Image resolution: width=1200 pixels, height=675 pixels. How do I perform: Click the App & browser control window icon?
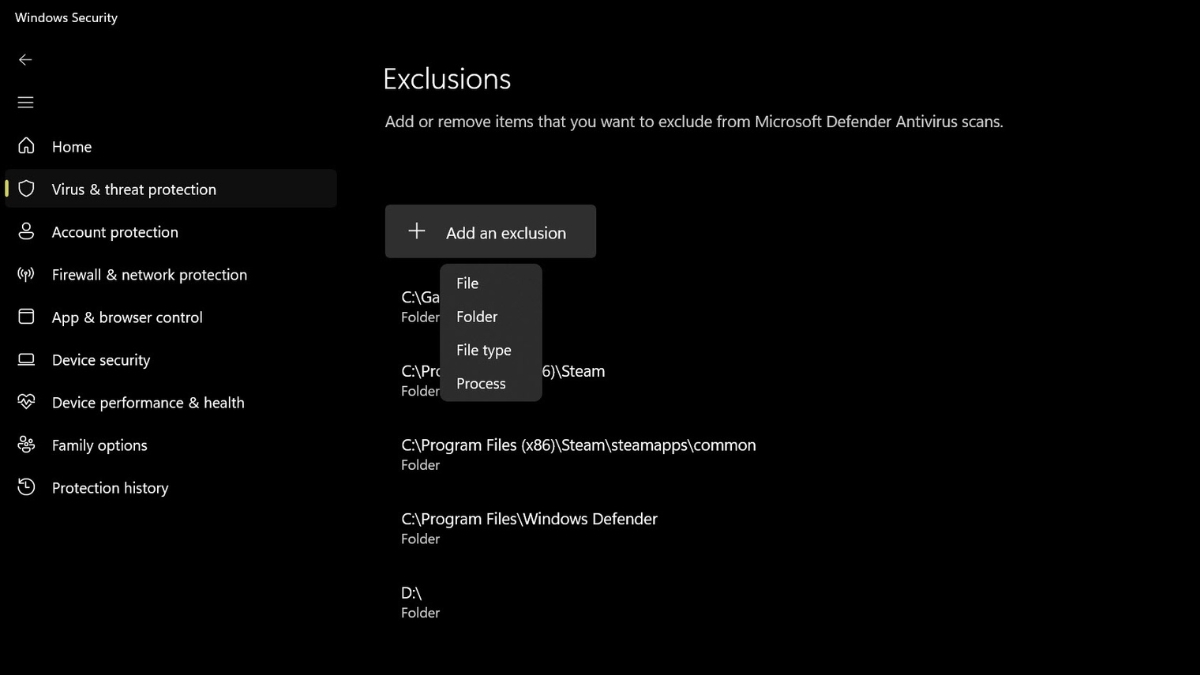coord(27,317)
